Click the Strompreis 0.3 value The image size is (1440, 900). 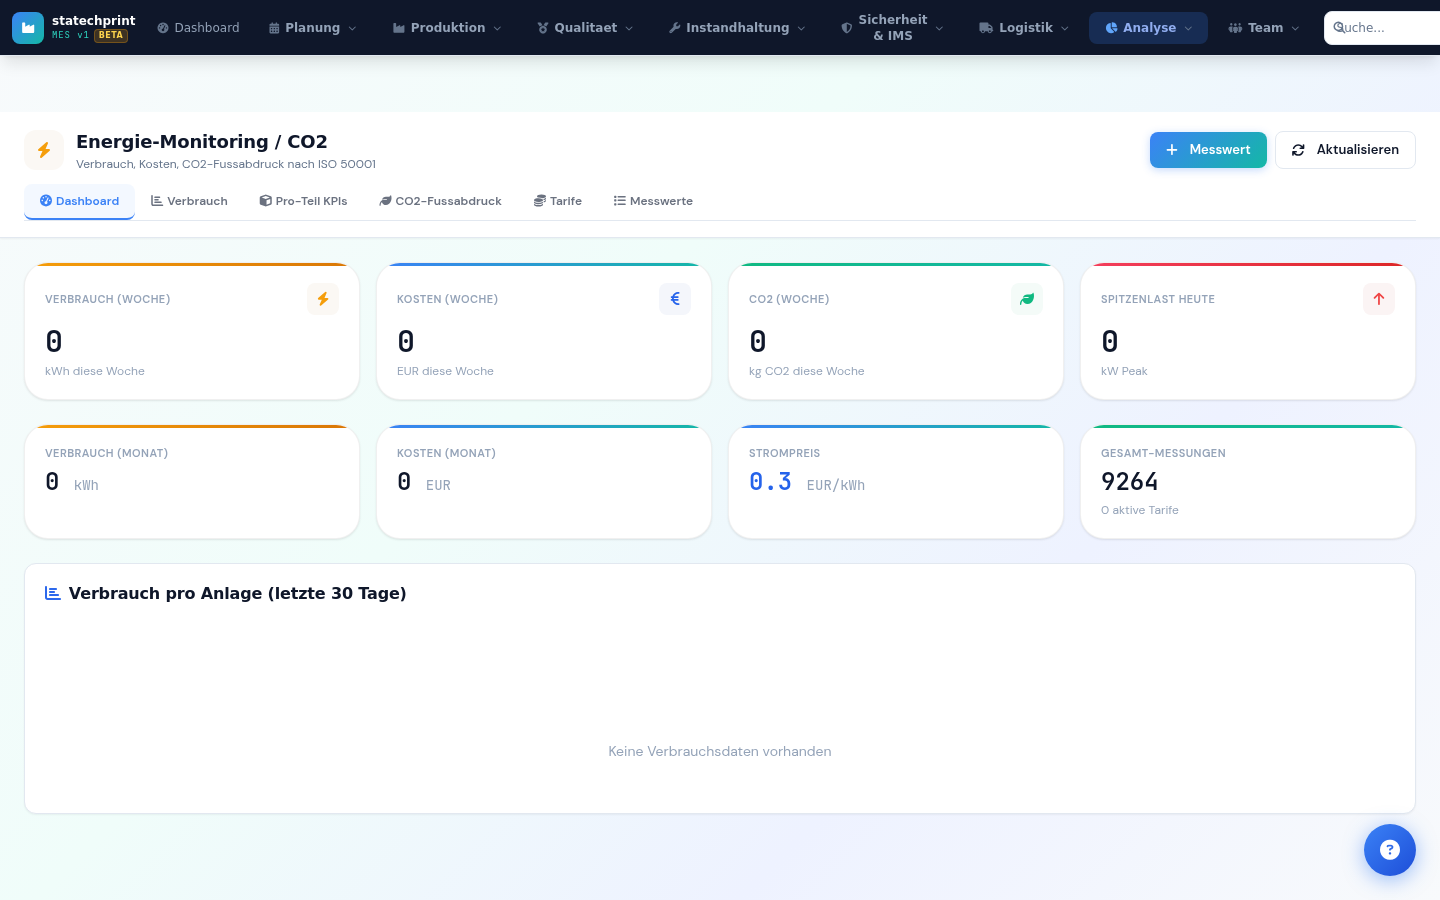(x=770, y=482)
